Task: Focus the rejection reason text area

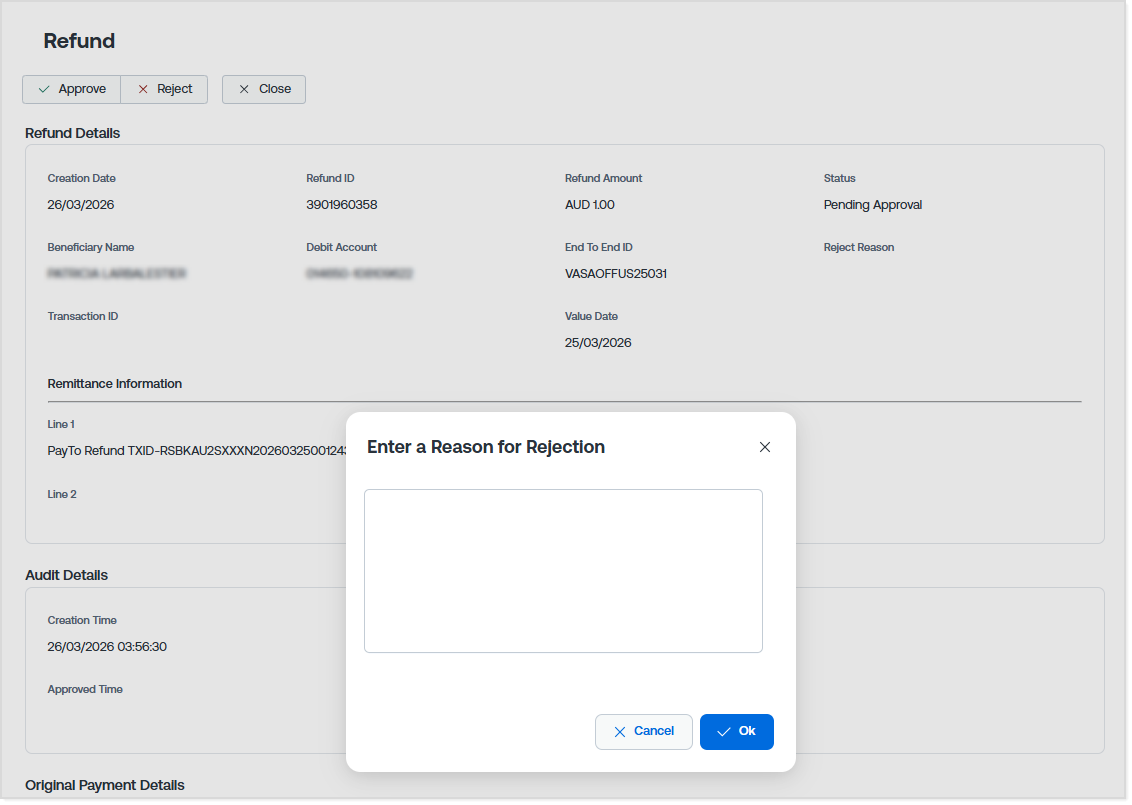Action: click(x=564, y=571)
